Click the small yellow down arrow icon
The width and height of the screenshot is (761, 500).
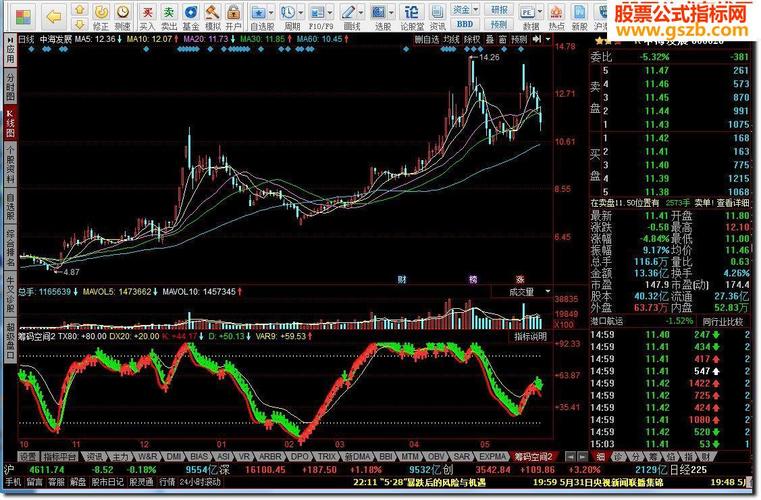80,24
